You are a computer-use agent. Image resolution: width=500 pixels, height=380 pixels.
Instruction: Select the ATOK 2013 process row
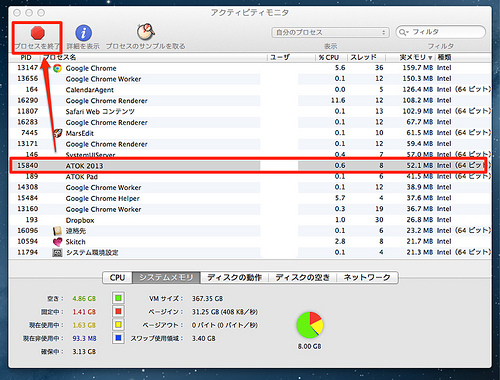coord(250,166)
